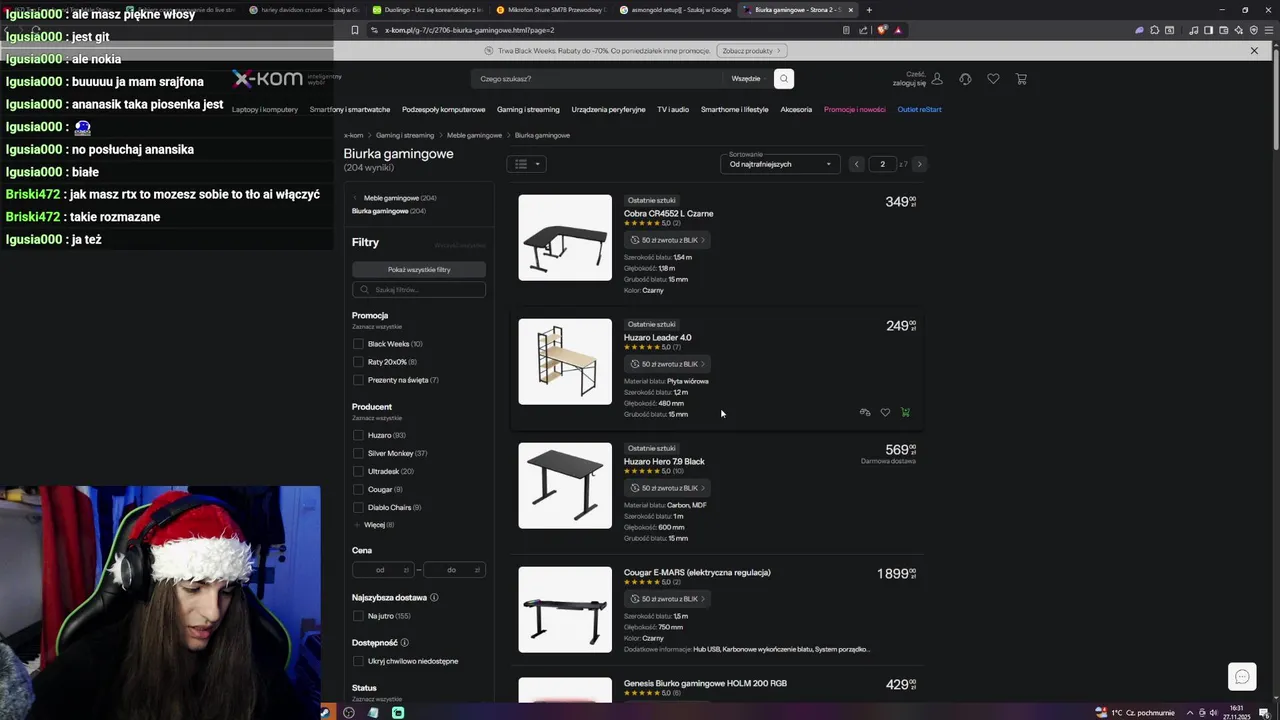Open Gaming i streaming menu
1280x720 pixels.
(x=528, y=109)
